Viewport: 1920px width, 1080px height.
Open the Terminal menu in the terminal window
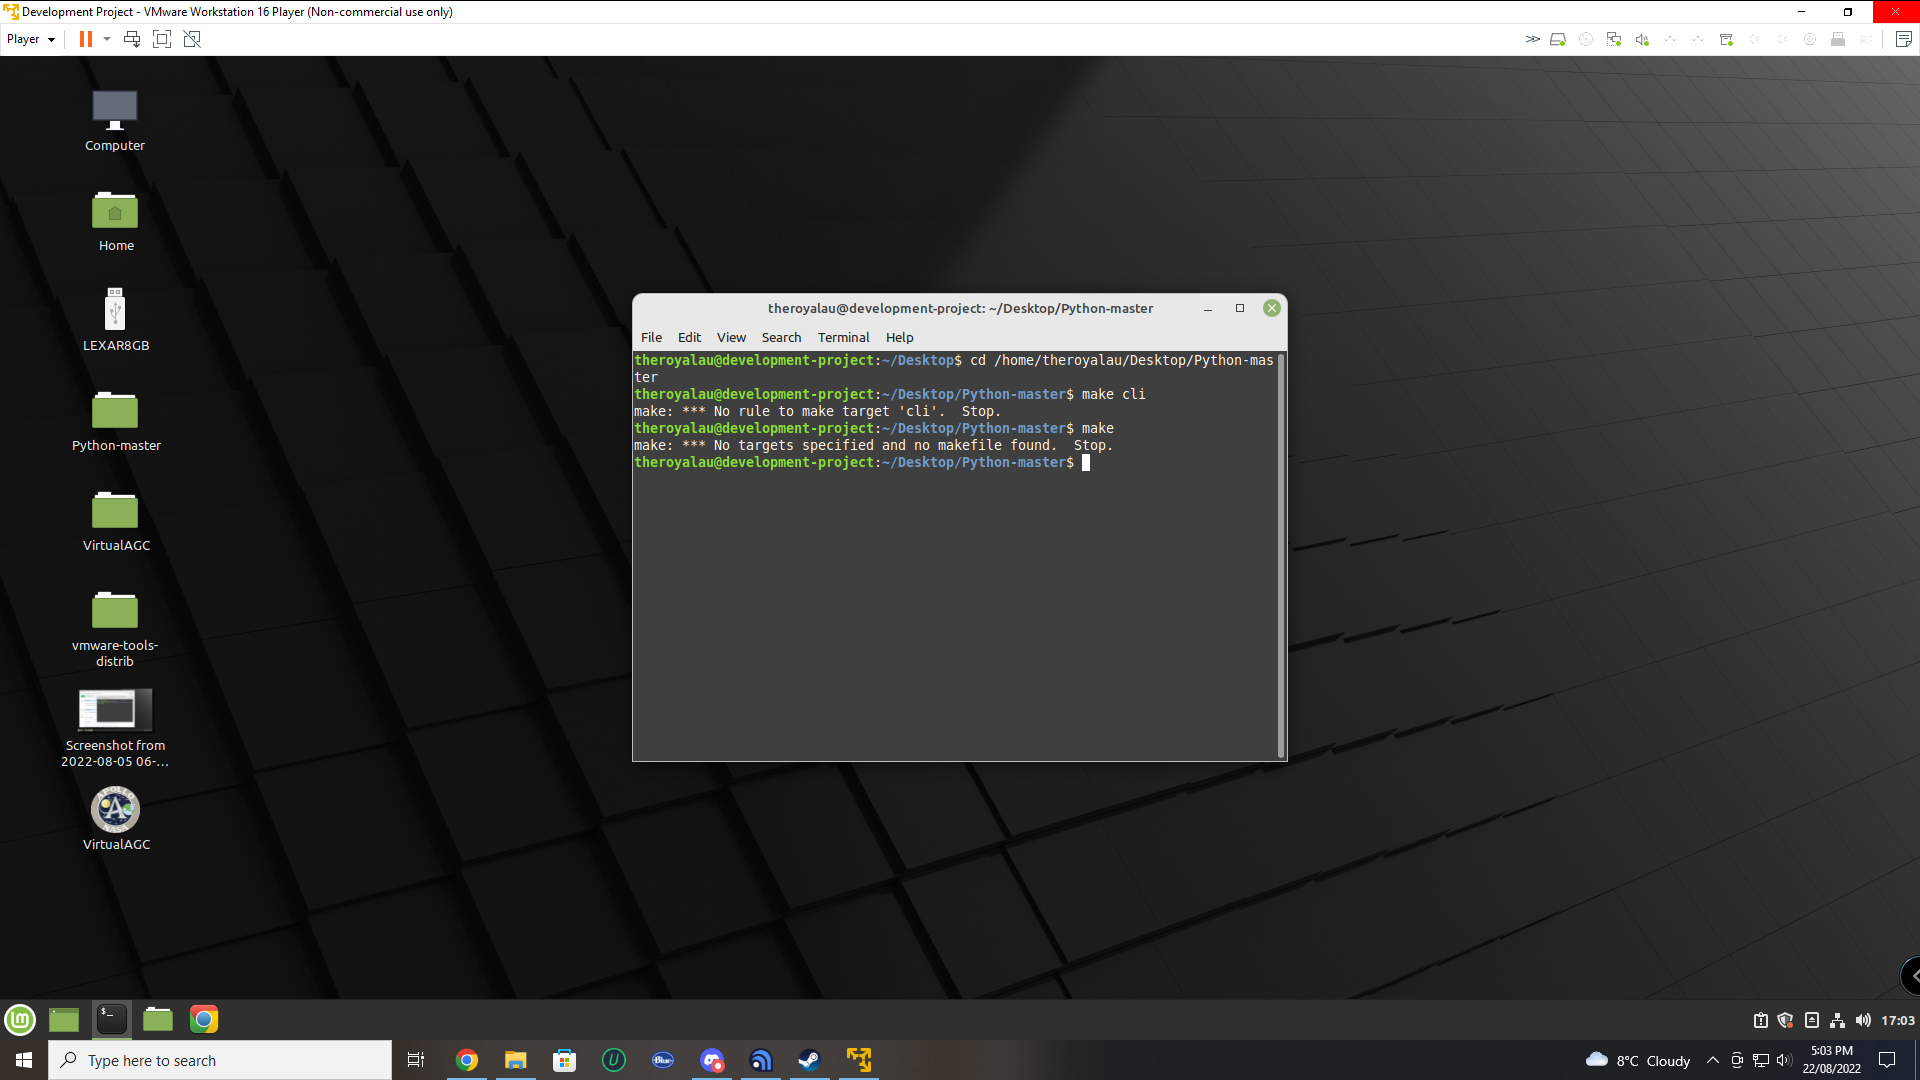843,337
